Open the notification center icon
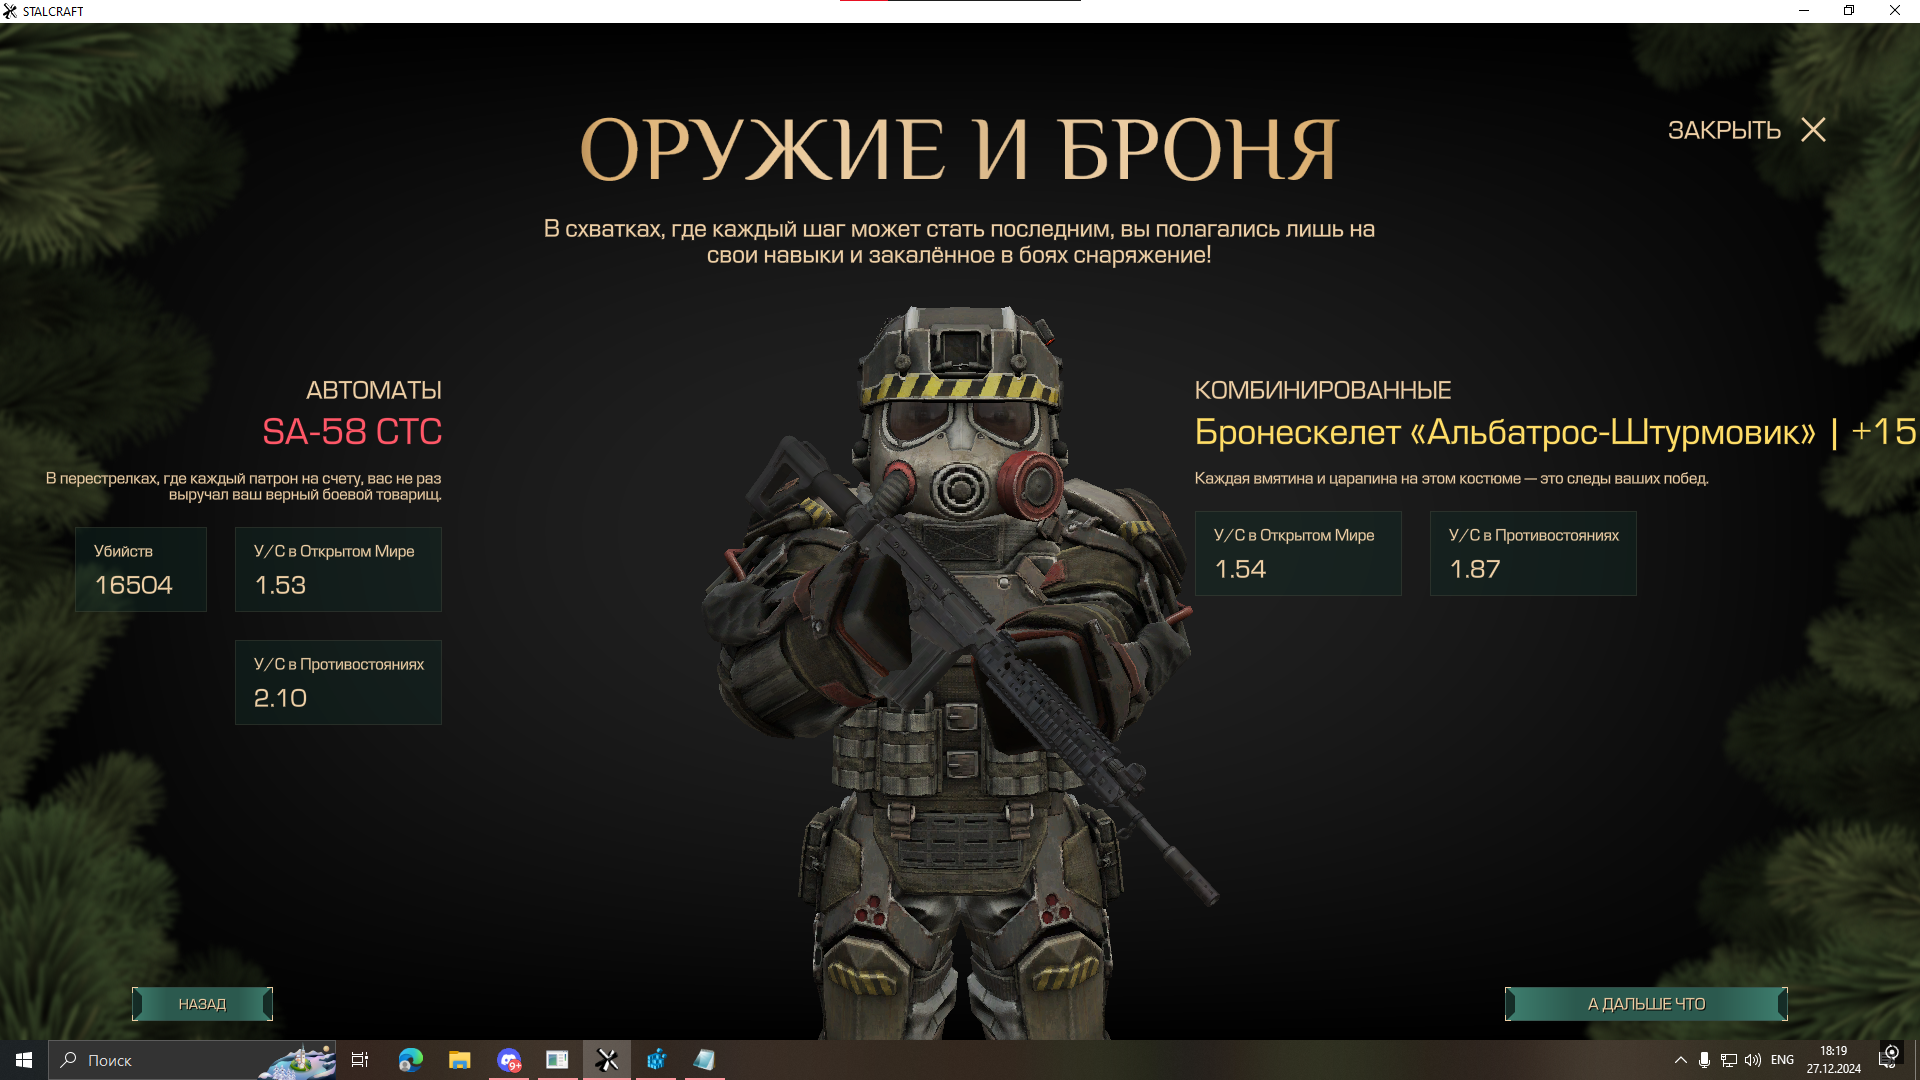 coord(1888,1060)
